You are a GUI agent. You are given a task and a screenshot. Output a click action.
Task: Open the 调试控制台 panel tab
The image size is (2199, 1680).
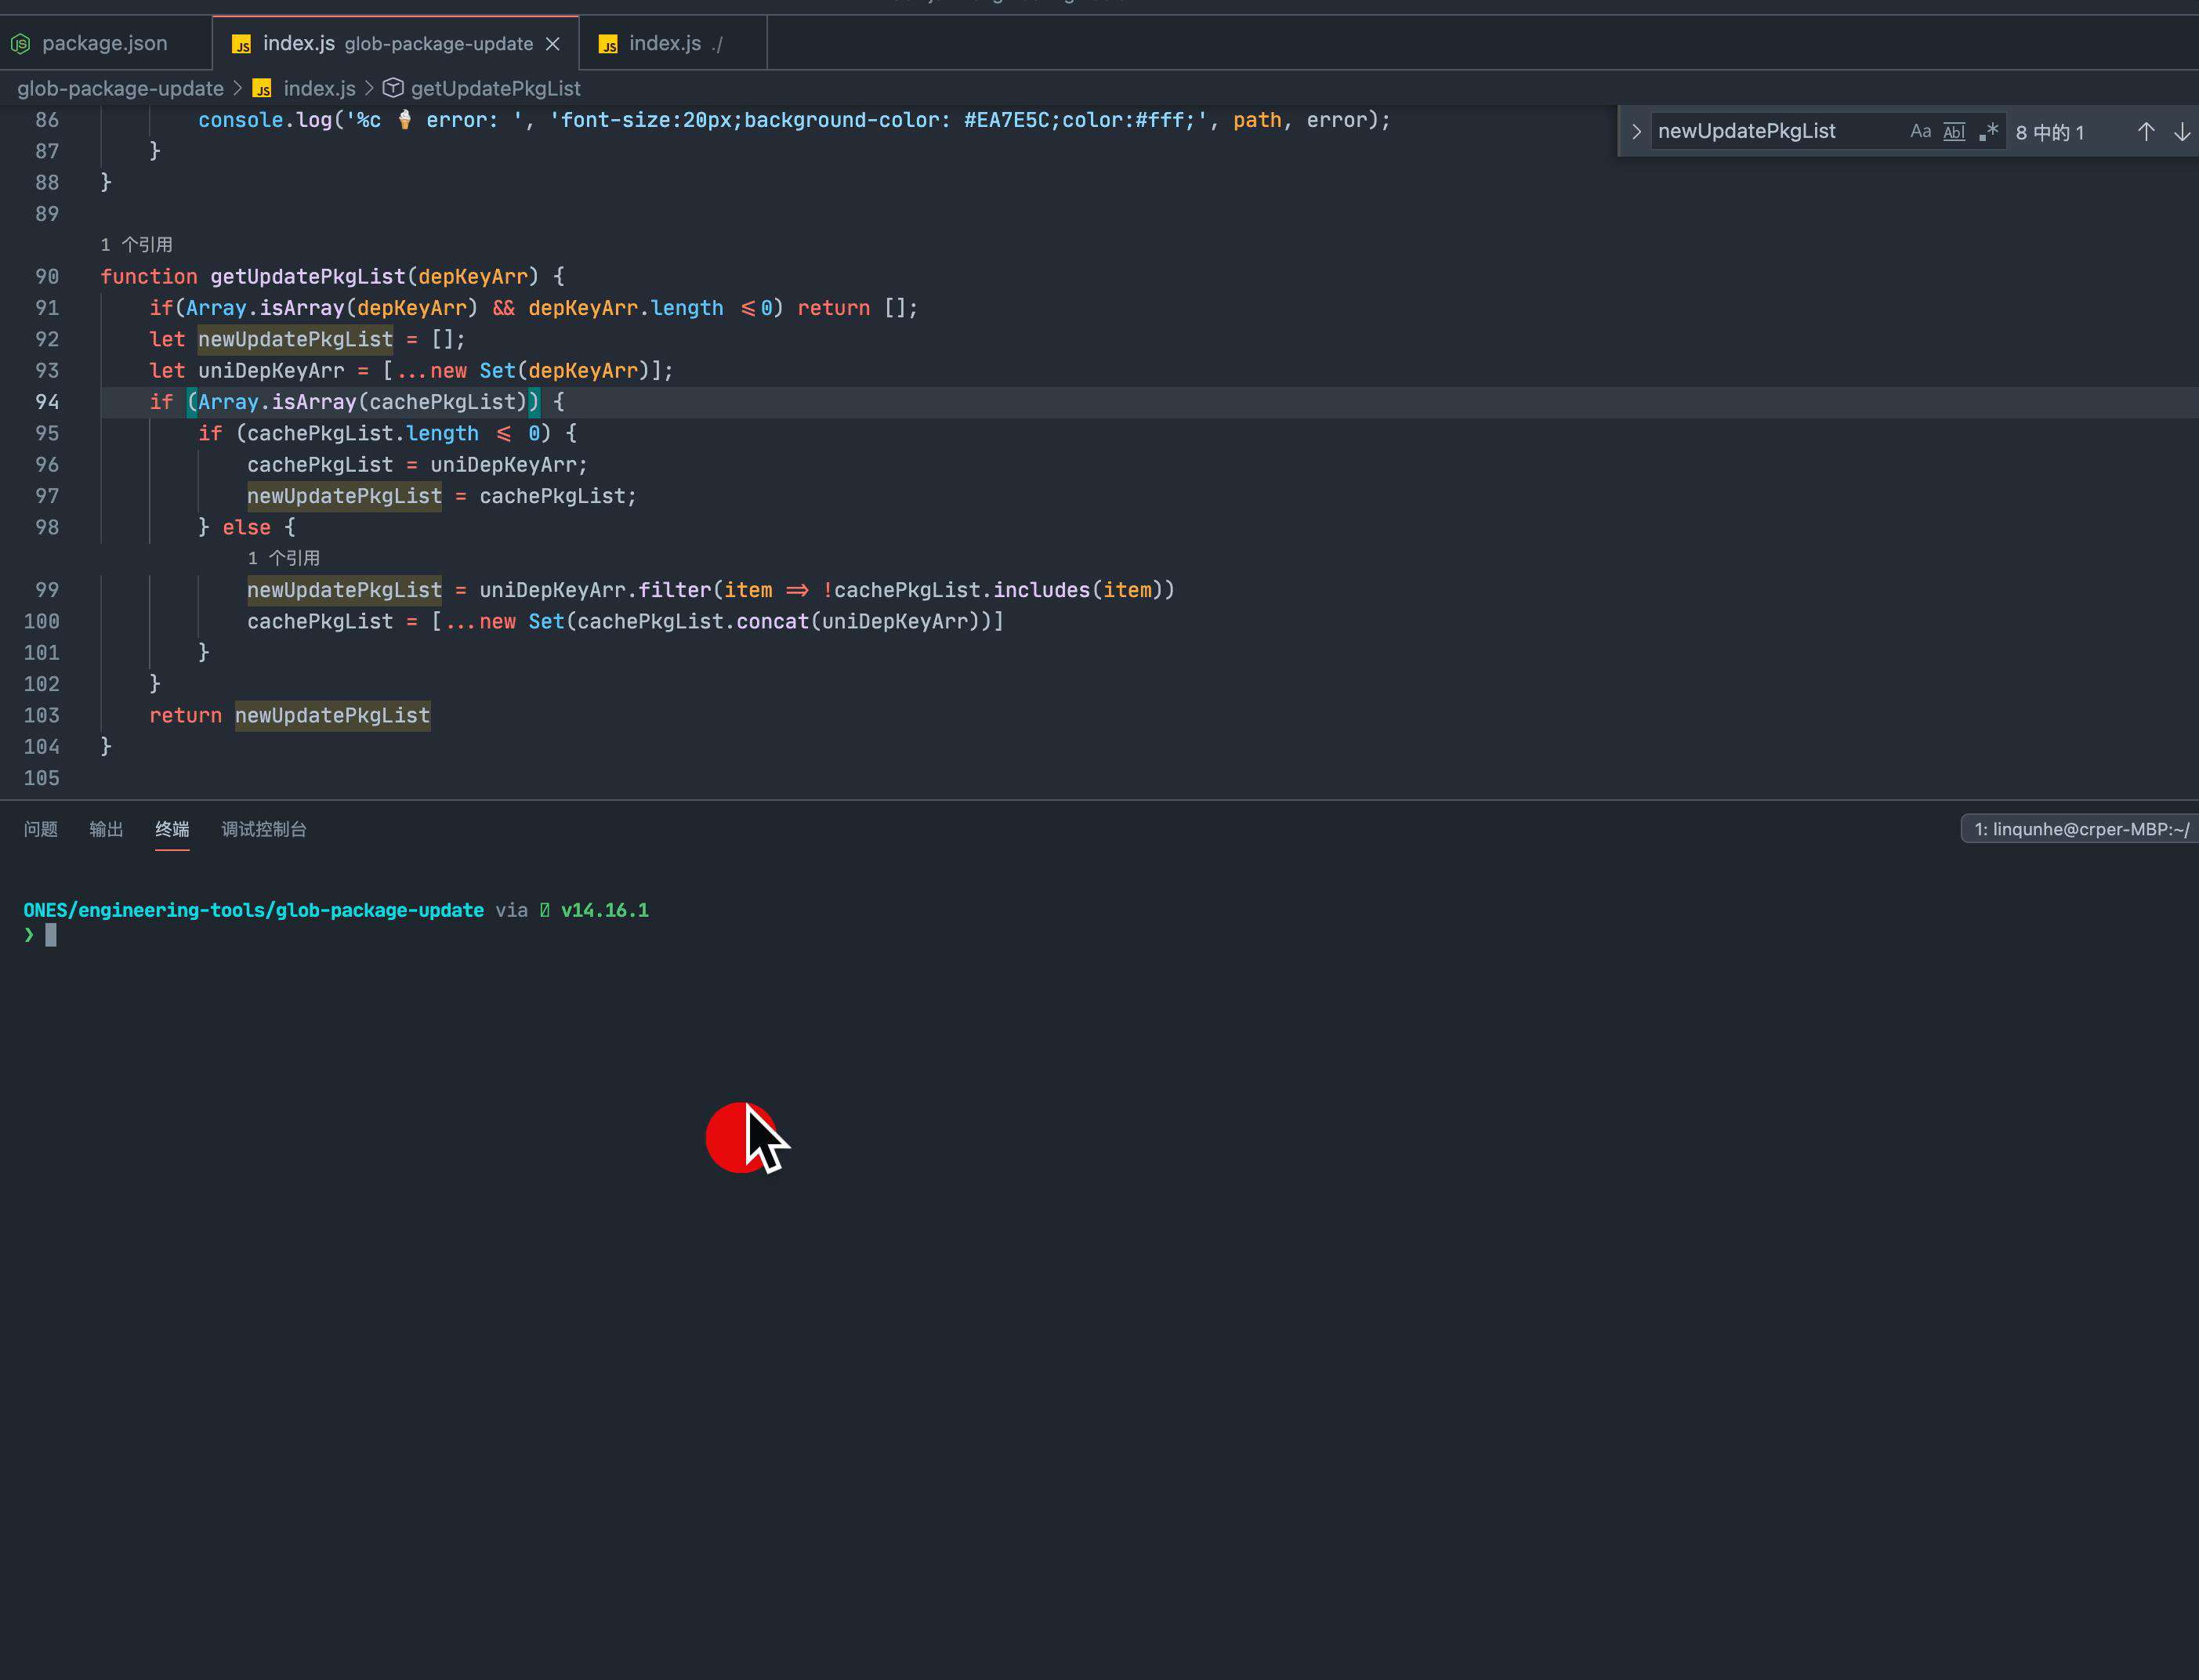click(264, 829)
